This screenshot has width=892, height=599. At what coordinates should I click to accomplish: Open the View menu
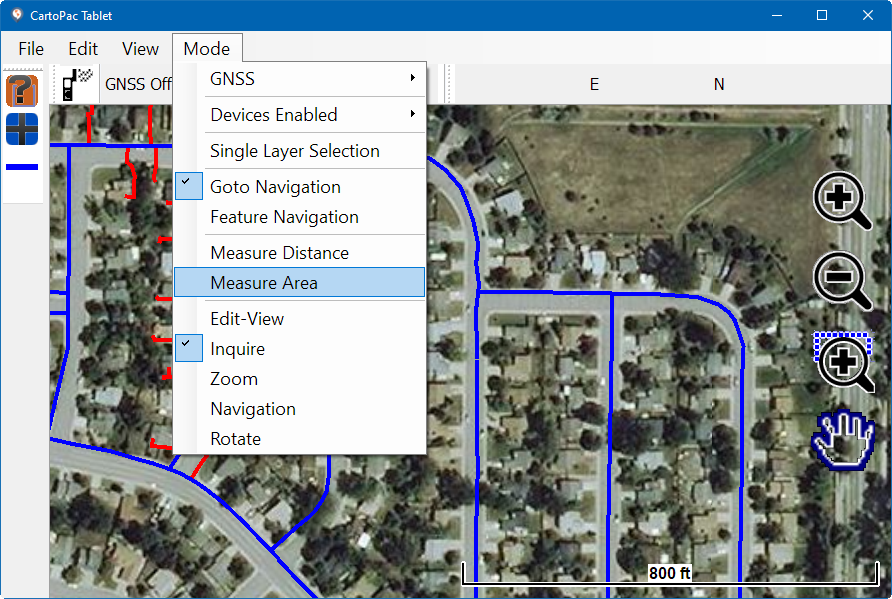(x=140, y=48)
